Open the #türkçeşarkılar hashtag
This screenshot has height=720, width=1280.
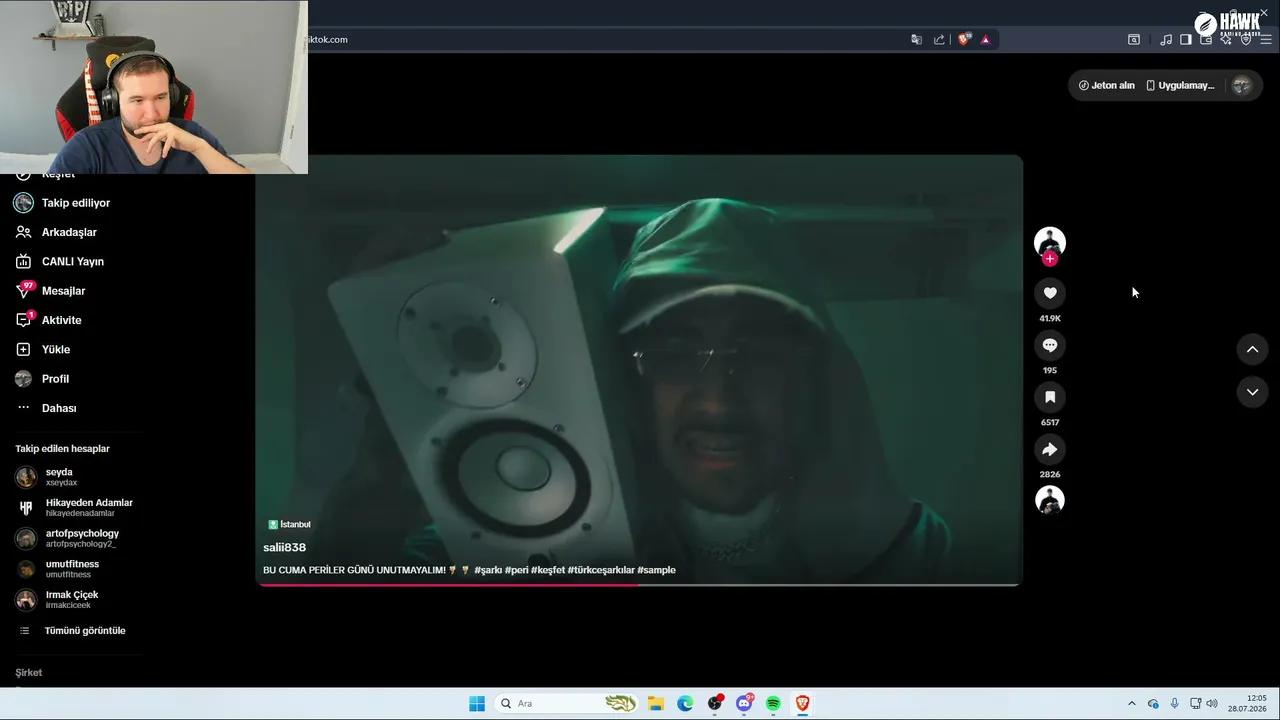(x=601, y=570)
